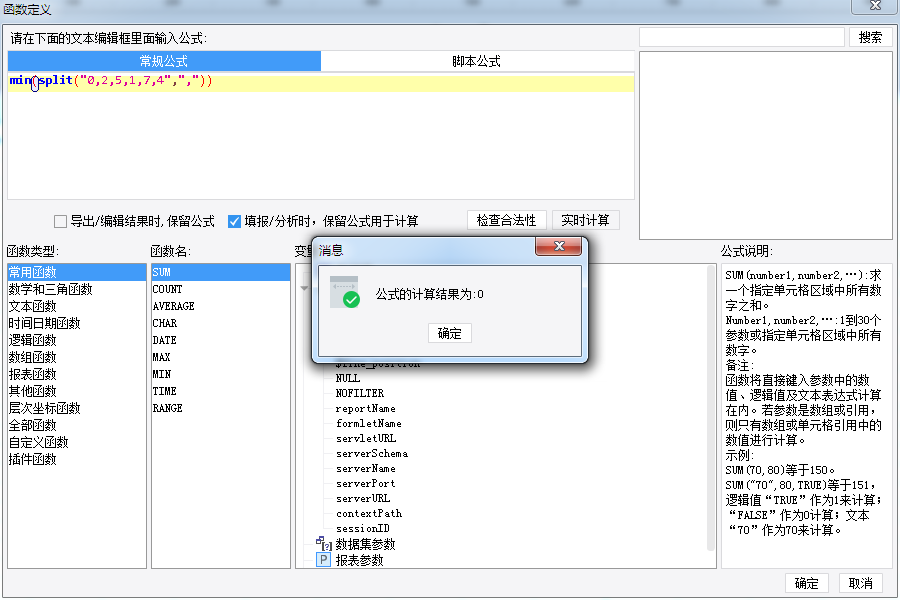Viewport: 900px width, 600px height.
Task: Click the formula text line min(split(...))
Action: coord(111,80)
